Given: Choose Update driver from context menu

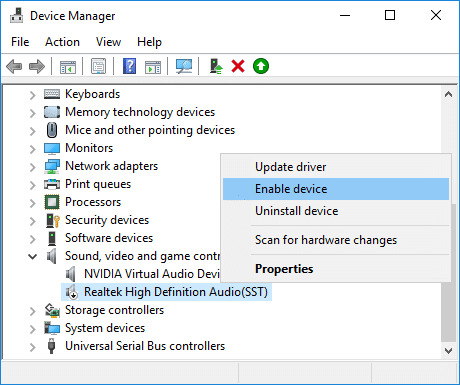Looking at the screenshot, I should (x=336, y=167).
